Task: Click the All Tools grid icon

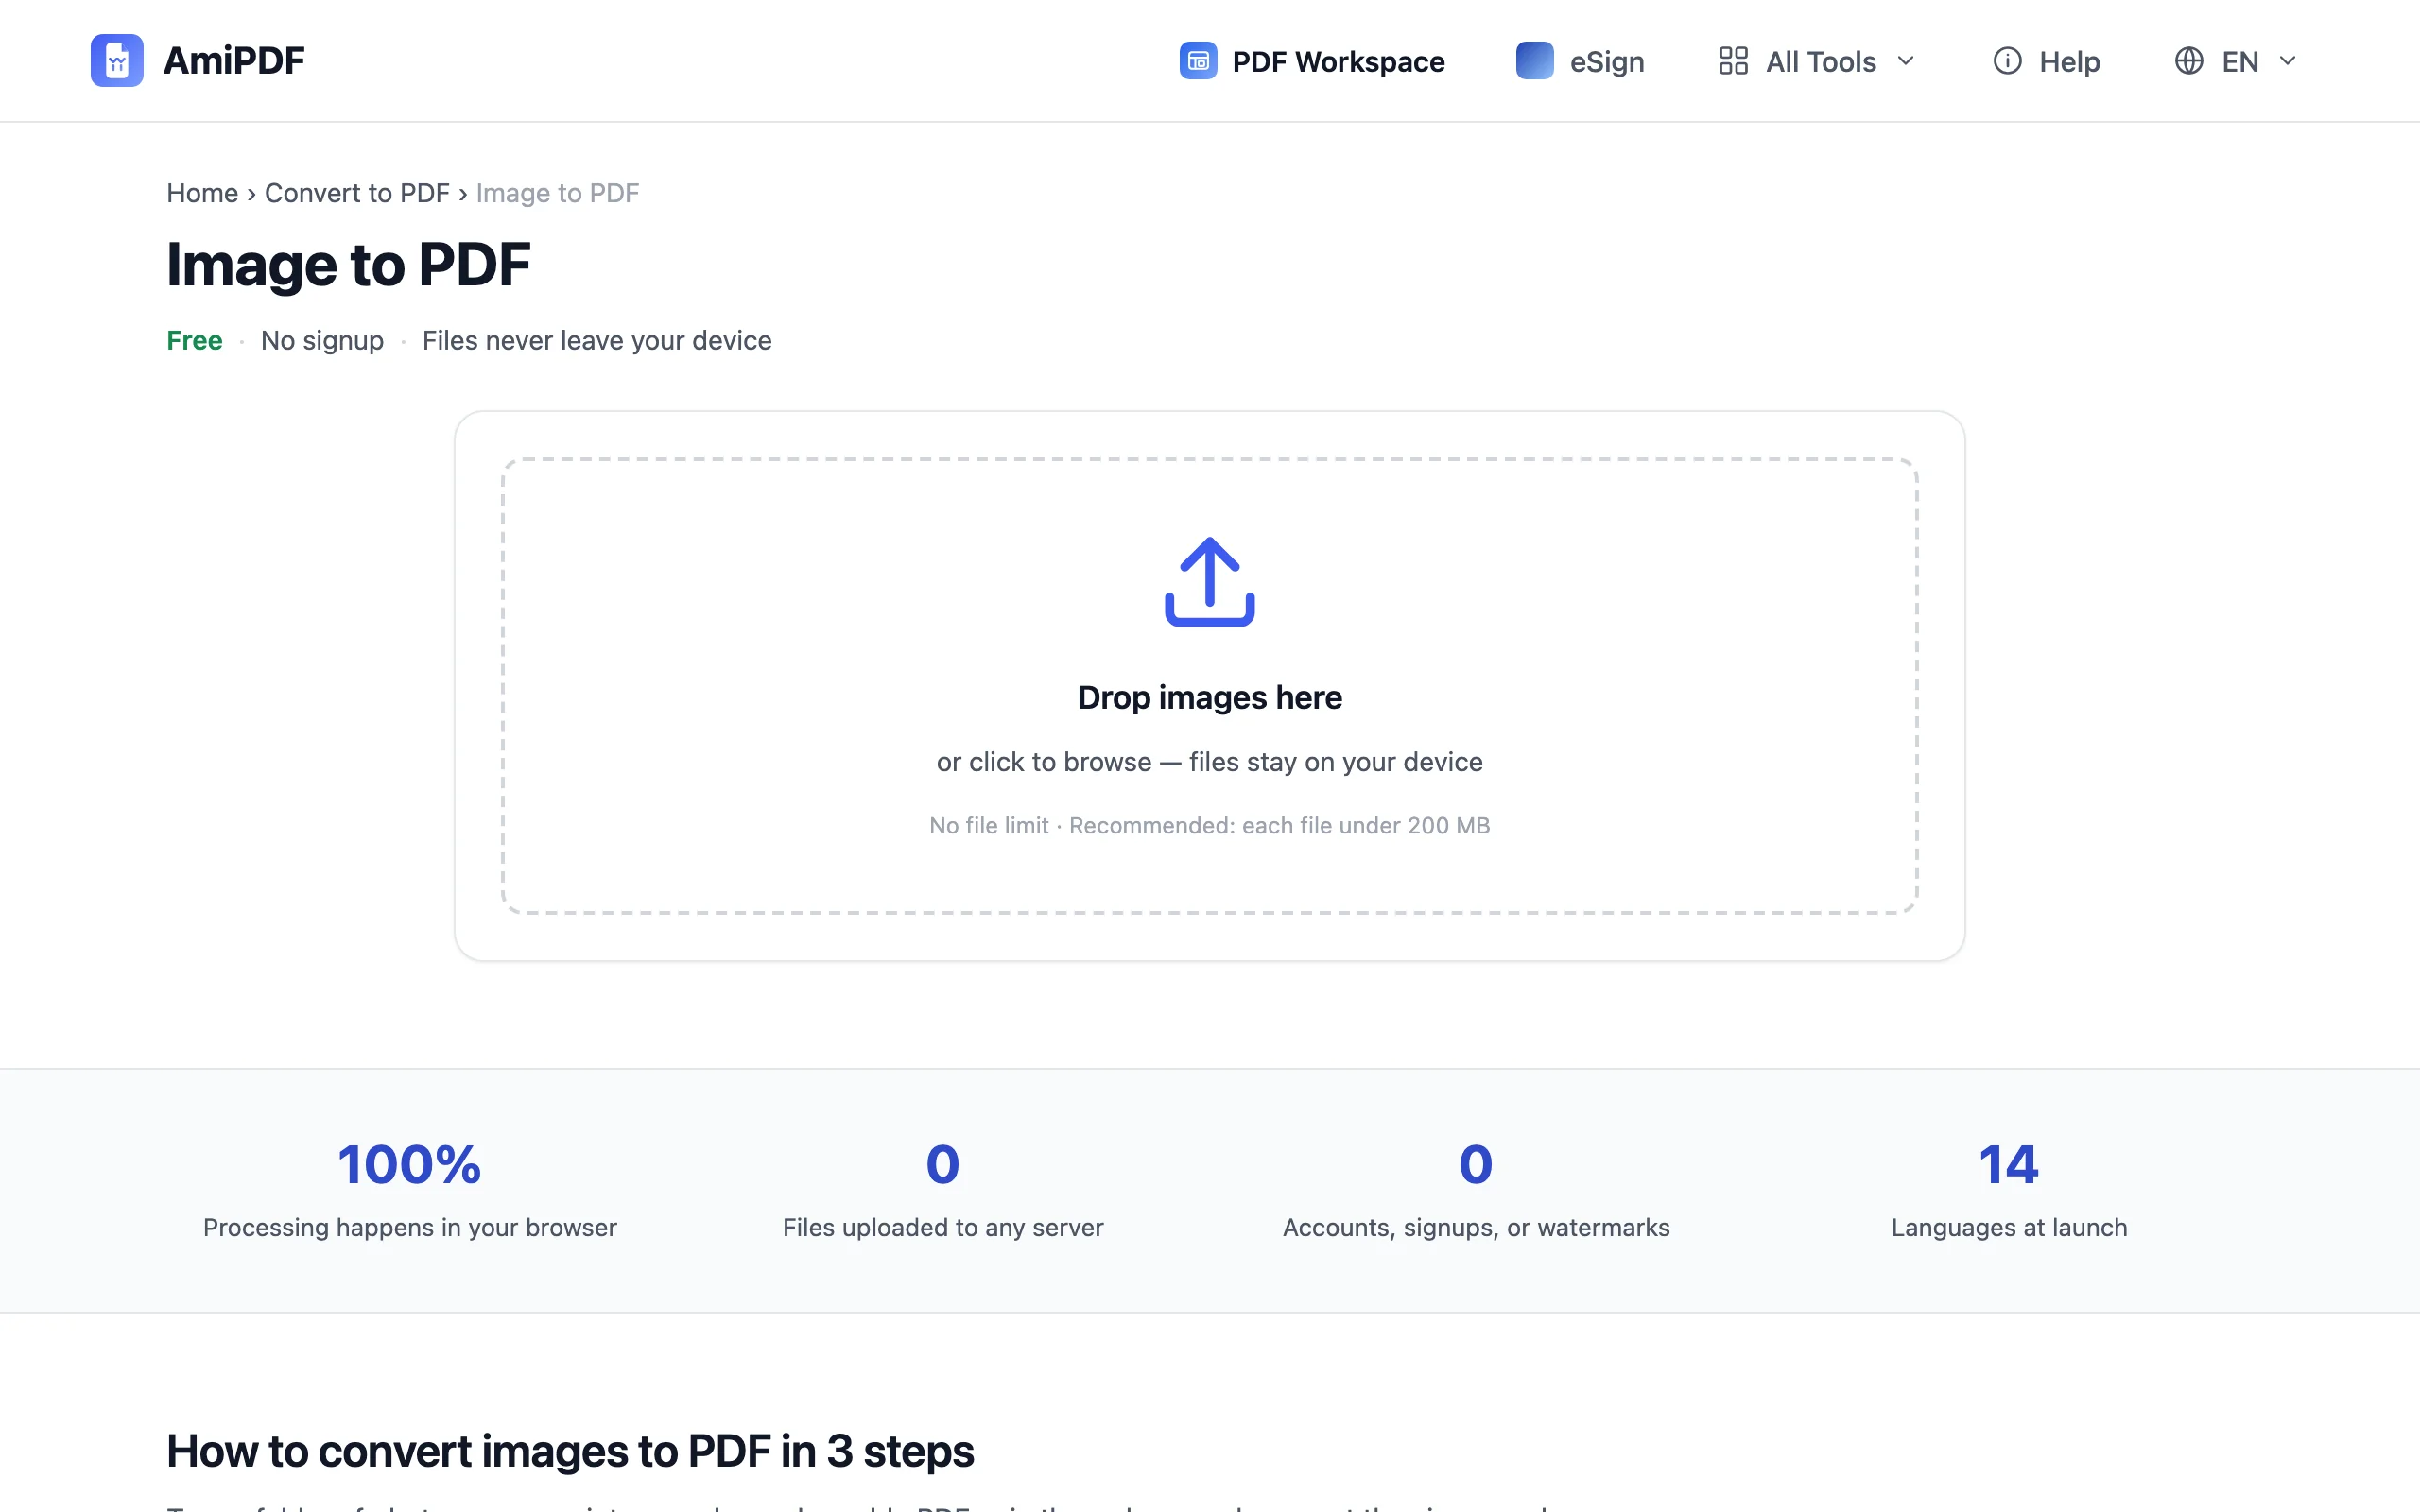Action: [x=1732, y=61]
